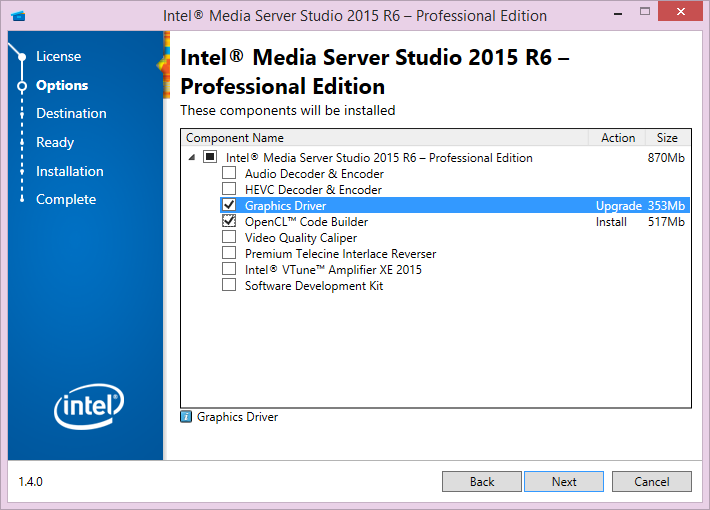
Task: Select the OpenCL Code Builder row label
Action: click(x=307, y=222)
